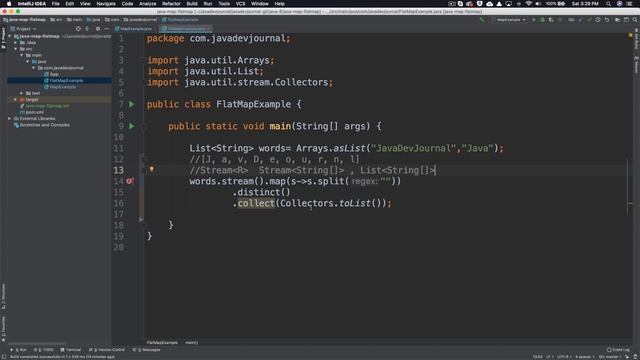Collapse the src folder
This screenshot has height=360, width=640.
[16, 49]
